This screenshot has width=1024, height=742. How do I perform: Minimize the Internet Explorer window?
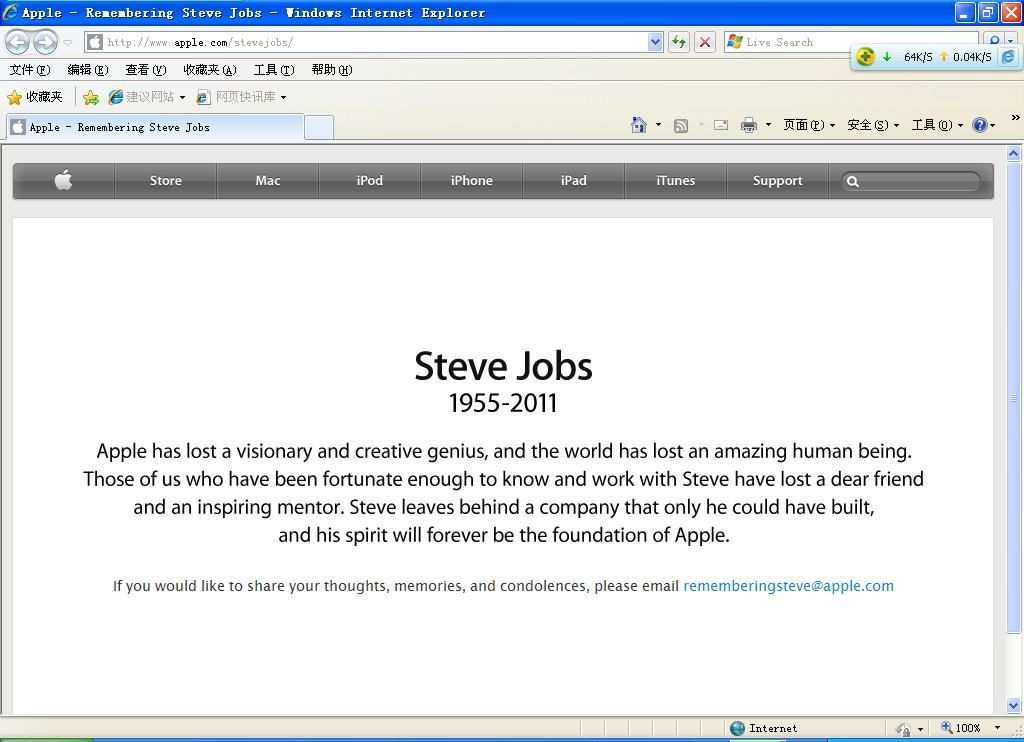[965, 12]
